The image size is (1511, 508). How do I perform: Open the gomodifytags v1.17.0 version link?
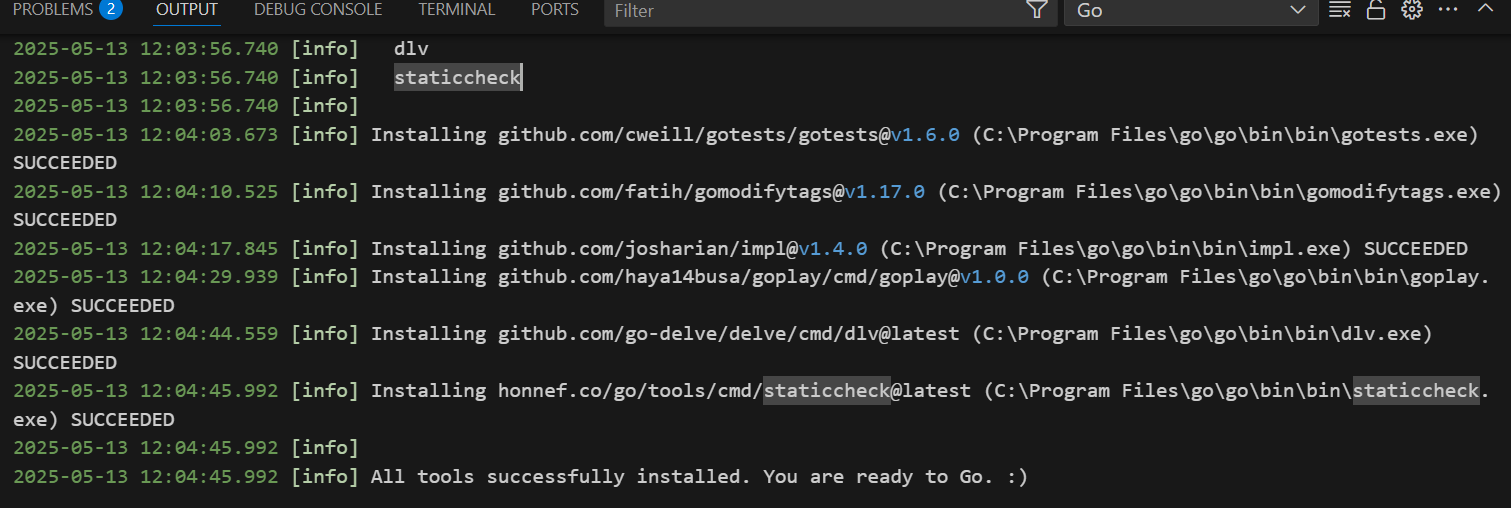click(x=885, y=191)
